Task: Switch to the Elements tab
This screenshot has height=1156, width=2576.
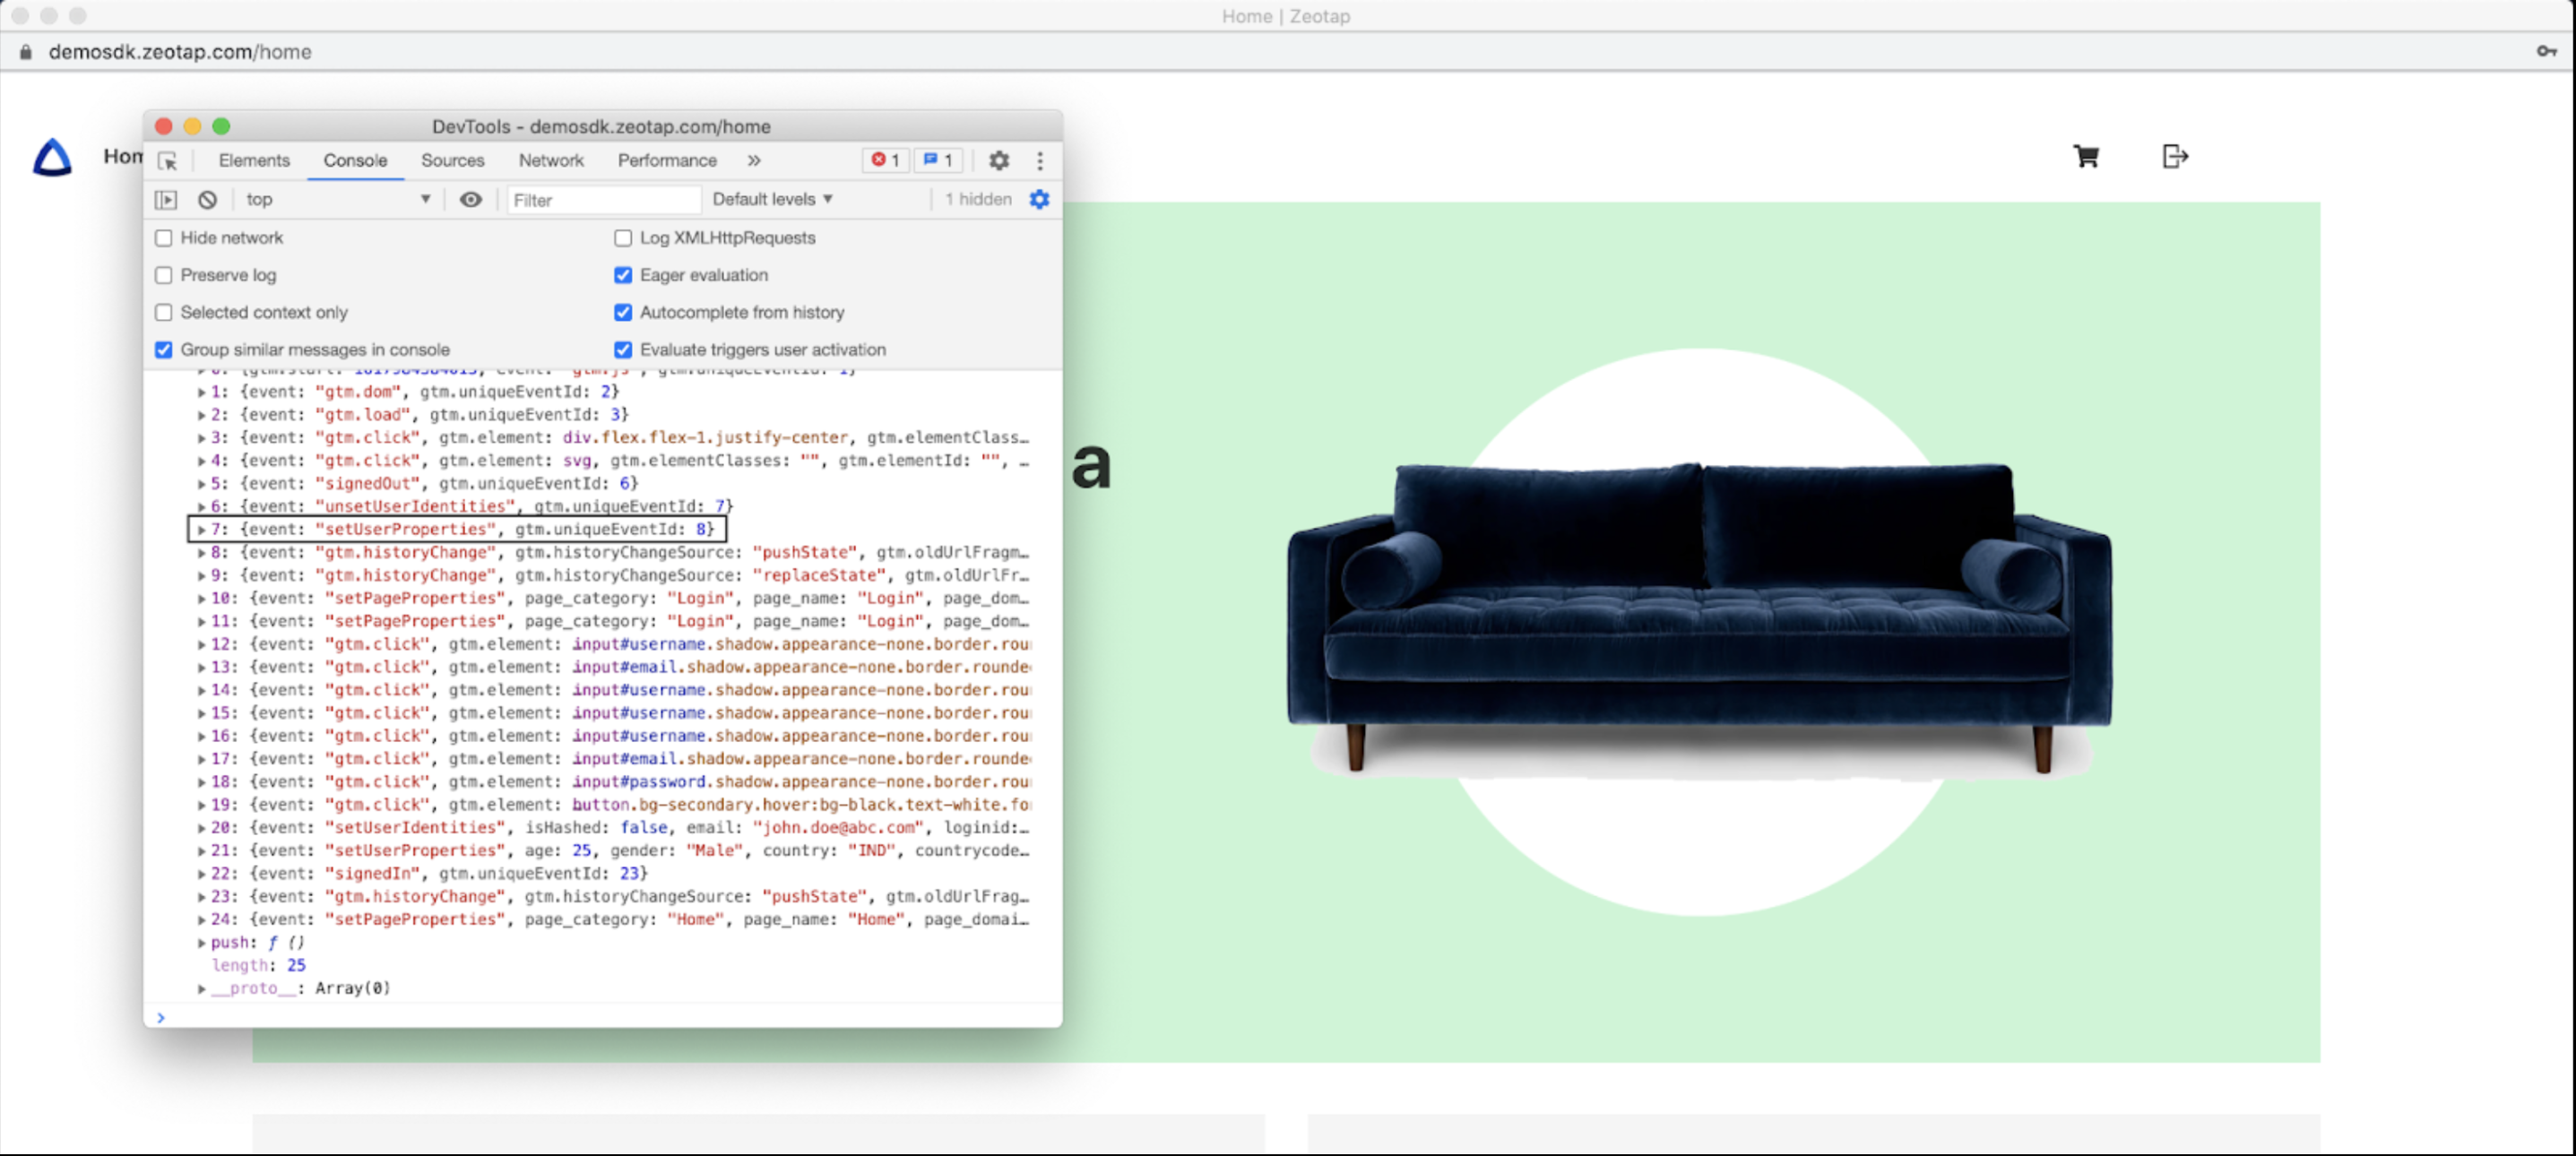Action: pos(254,161)
